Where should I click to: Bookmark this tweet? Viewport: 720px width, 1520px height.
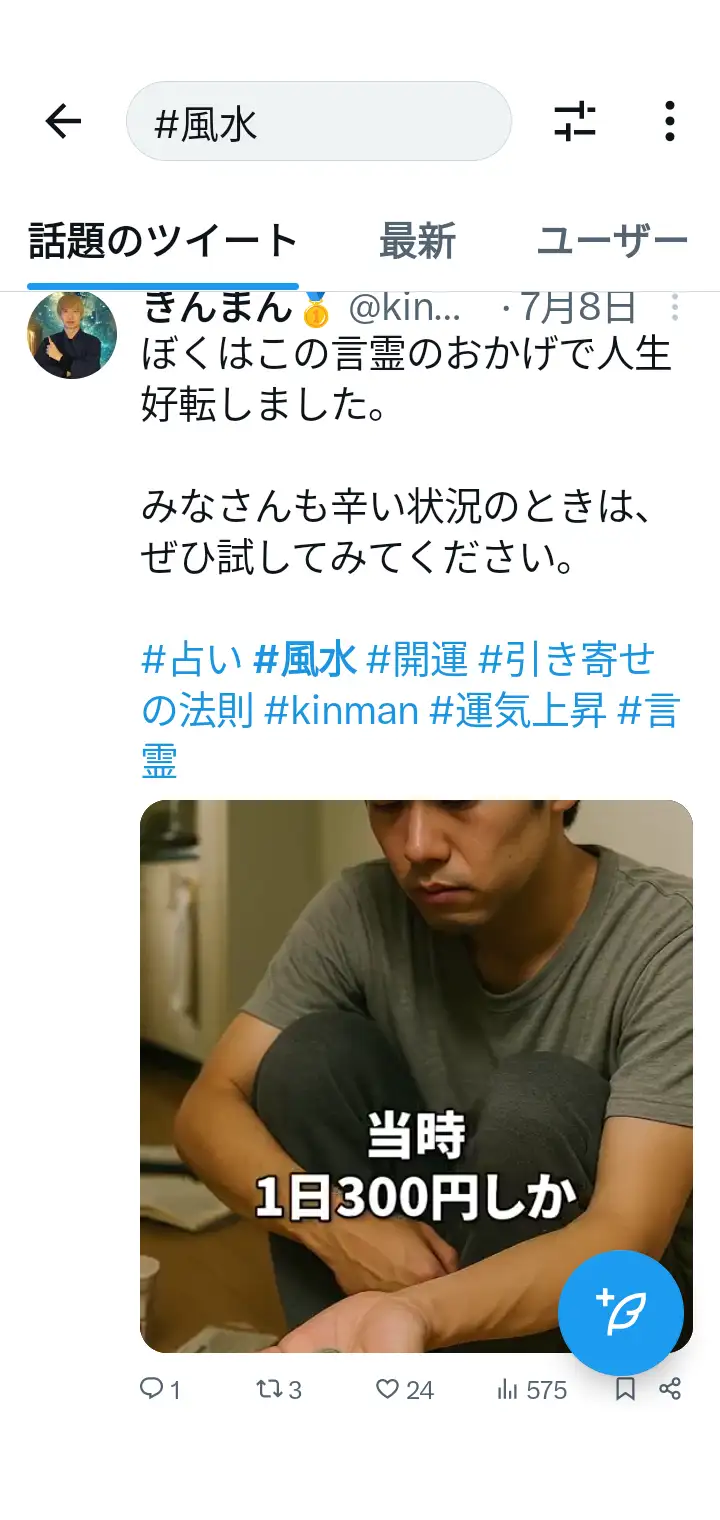pos(625,1389)
